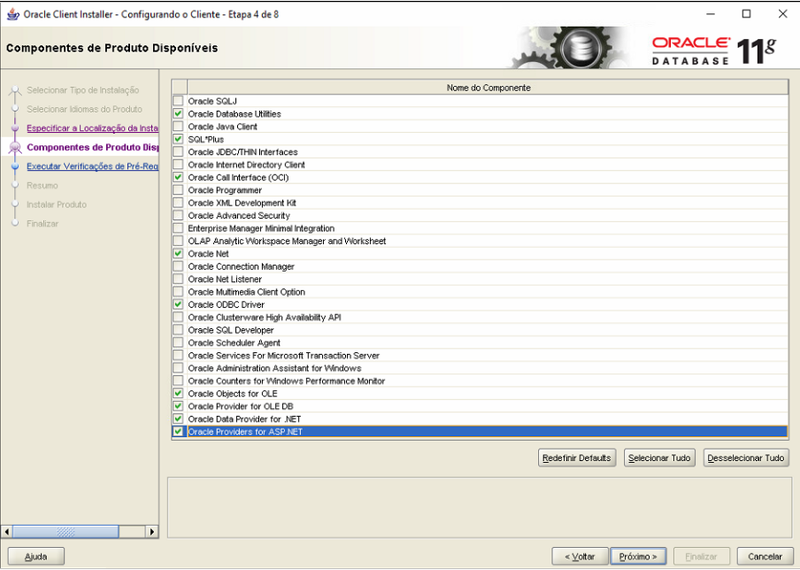Viewport: 800px width, 570px height.
Task: Check Oracle Administration Assistant for Windows checkbox
Action: click(178, 368)
